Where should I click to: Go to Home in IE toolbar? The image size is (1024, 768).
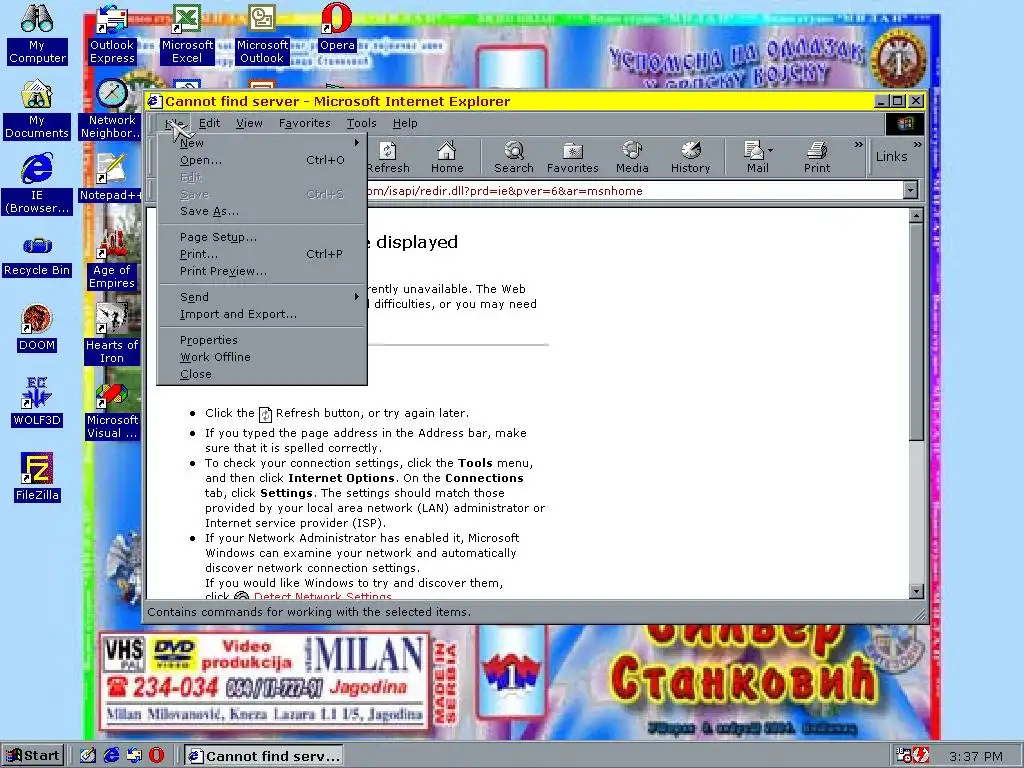(x=447, y=157)
